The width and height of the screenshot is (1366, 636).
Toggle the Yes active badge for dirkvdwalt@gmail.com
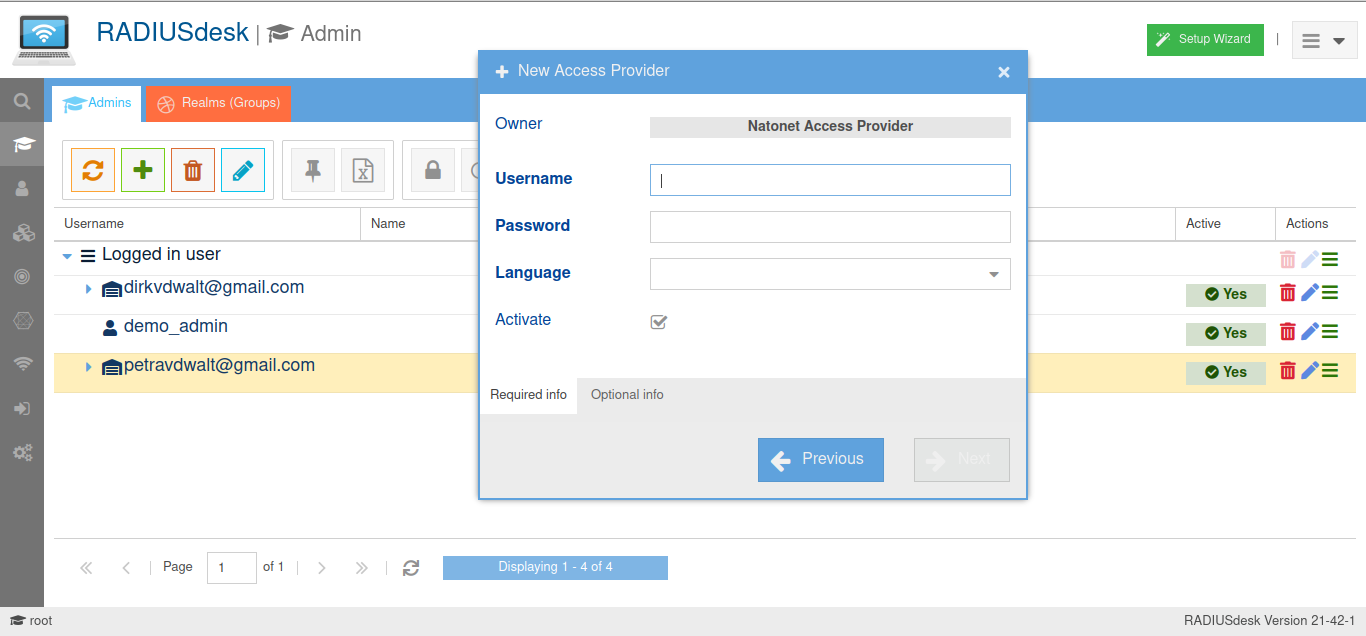pos(1225,294)
